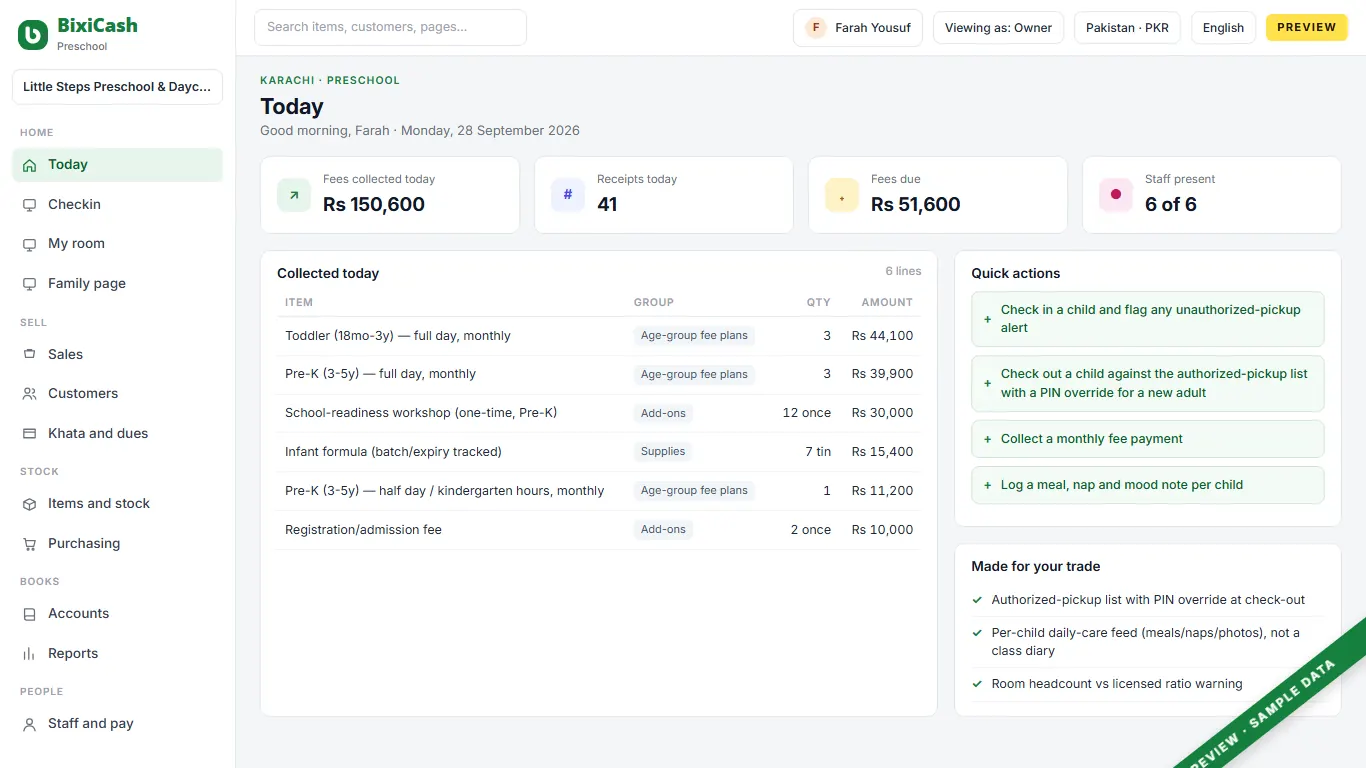Go to Checkin page in sidebar
This screenshot has width=1366, height=768.
[x=117, y=204]
